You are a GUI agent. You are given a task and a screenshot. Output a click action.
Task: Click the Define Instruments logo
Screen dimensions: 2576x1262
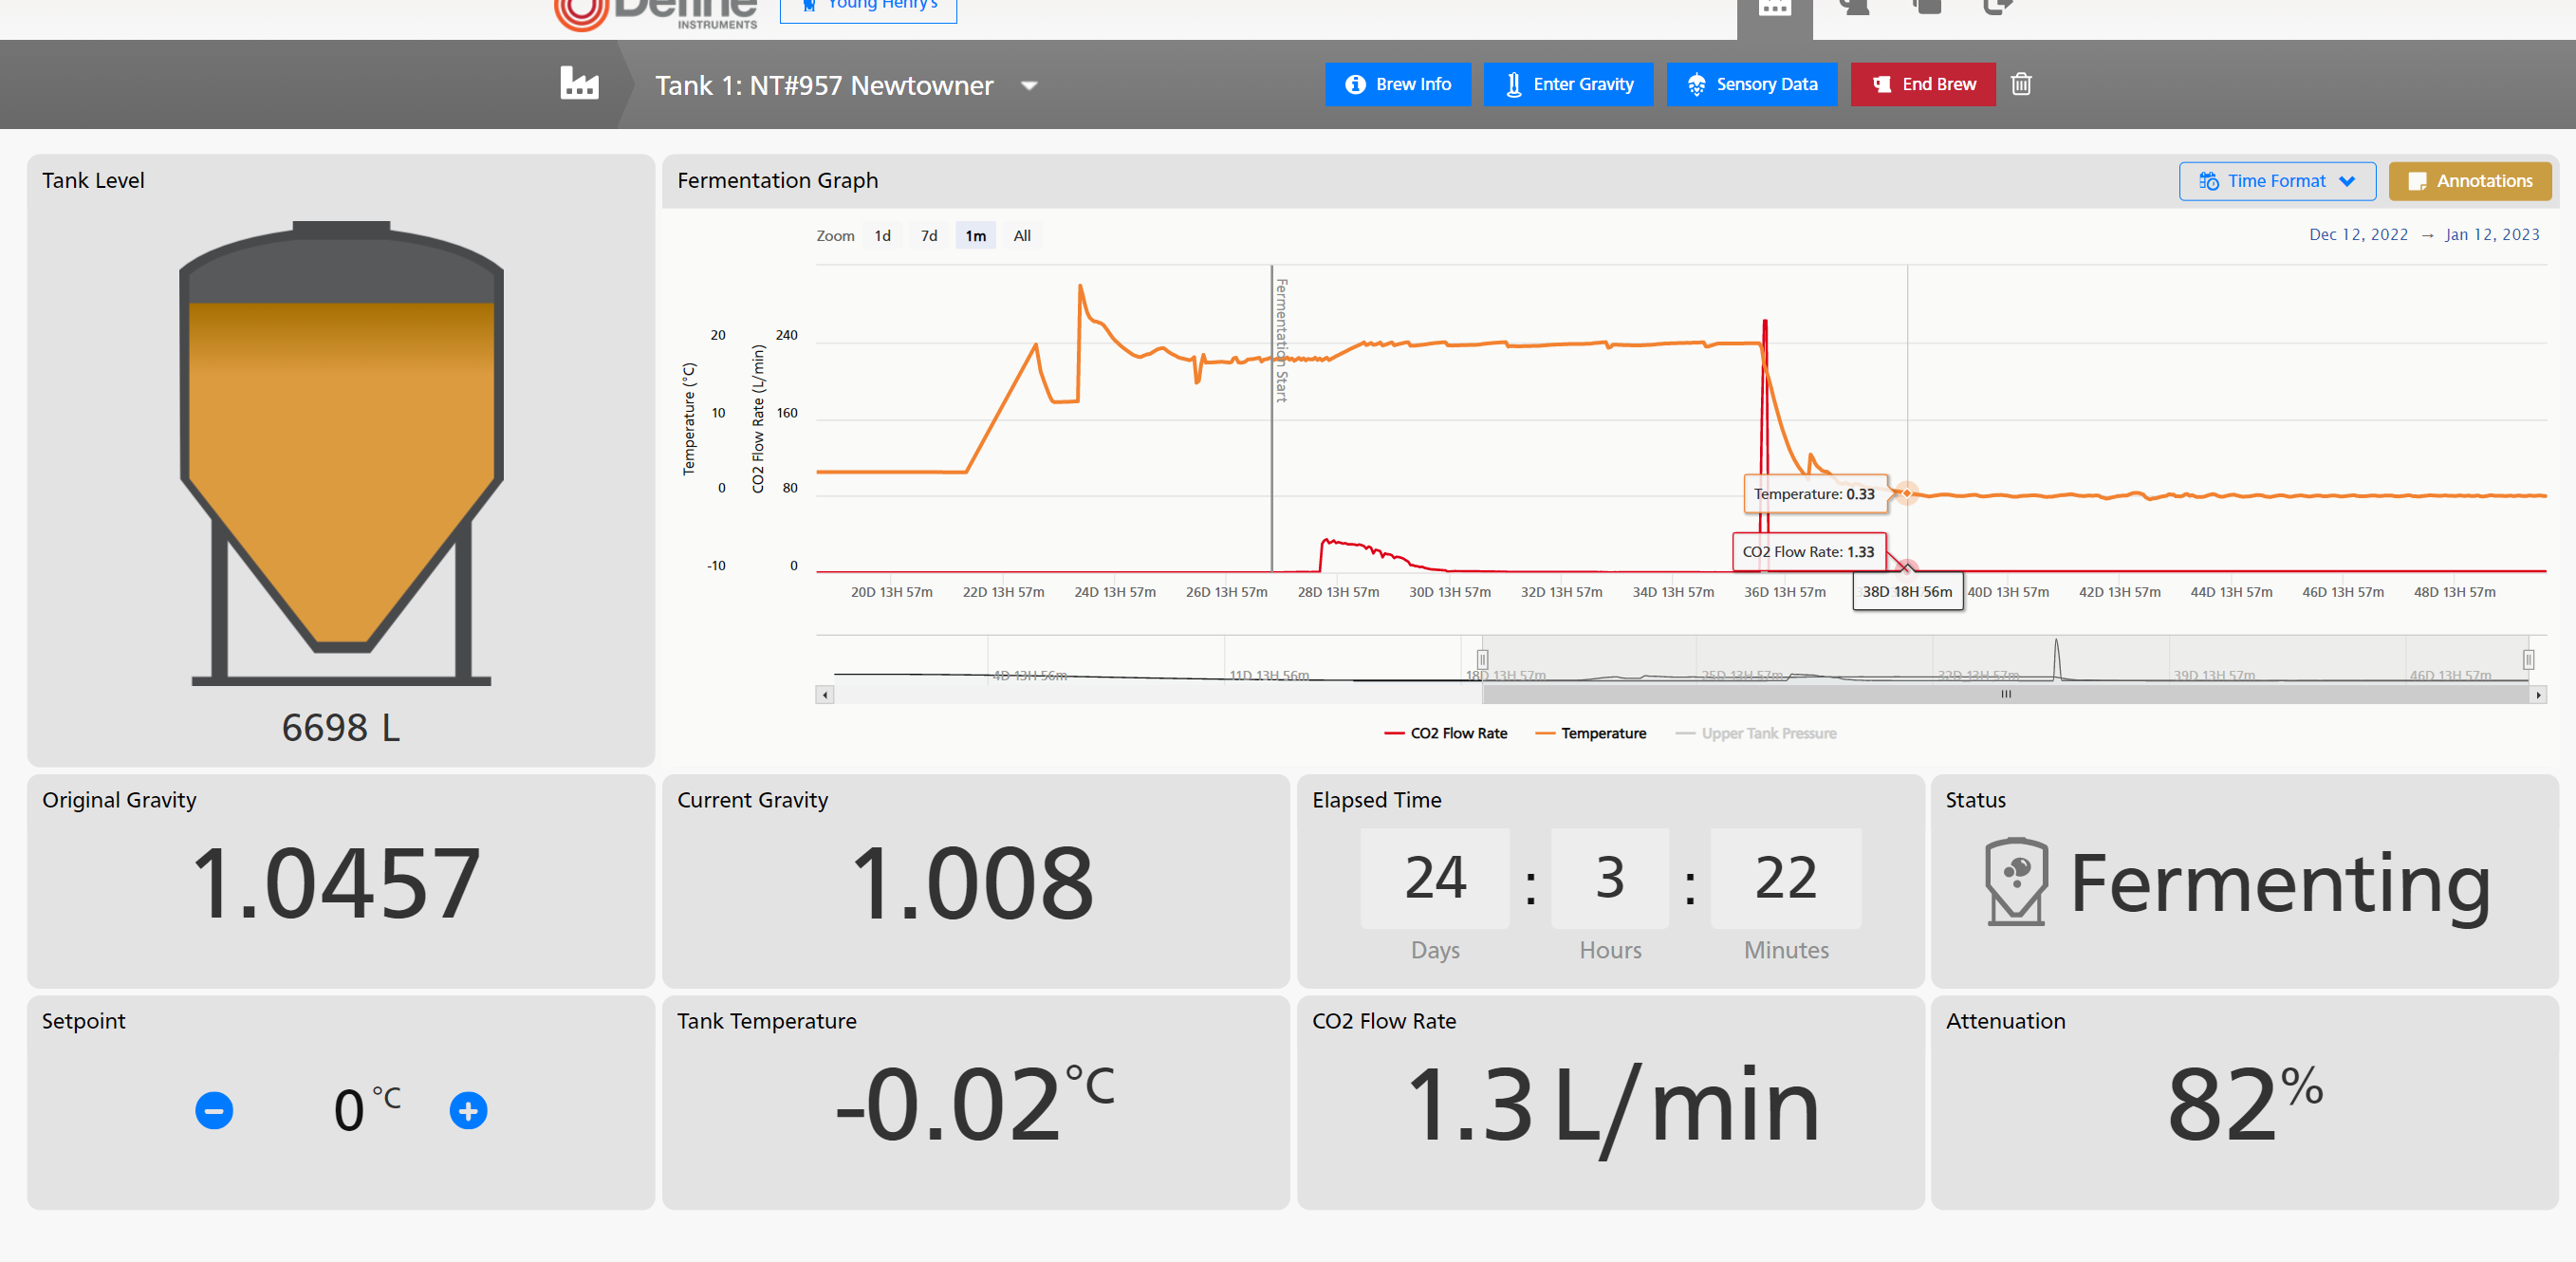pos(657,12)
